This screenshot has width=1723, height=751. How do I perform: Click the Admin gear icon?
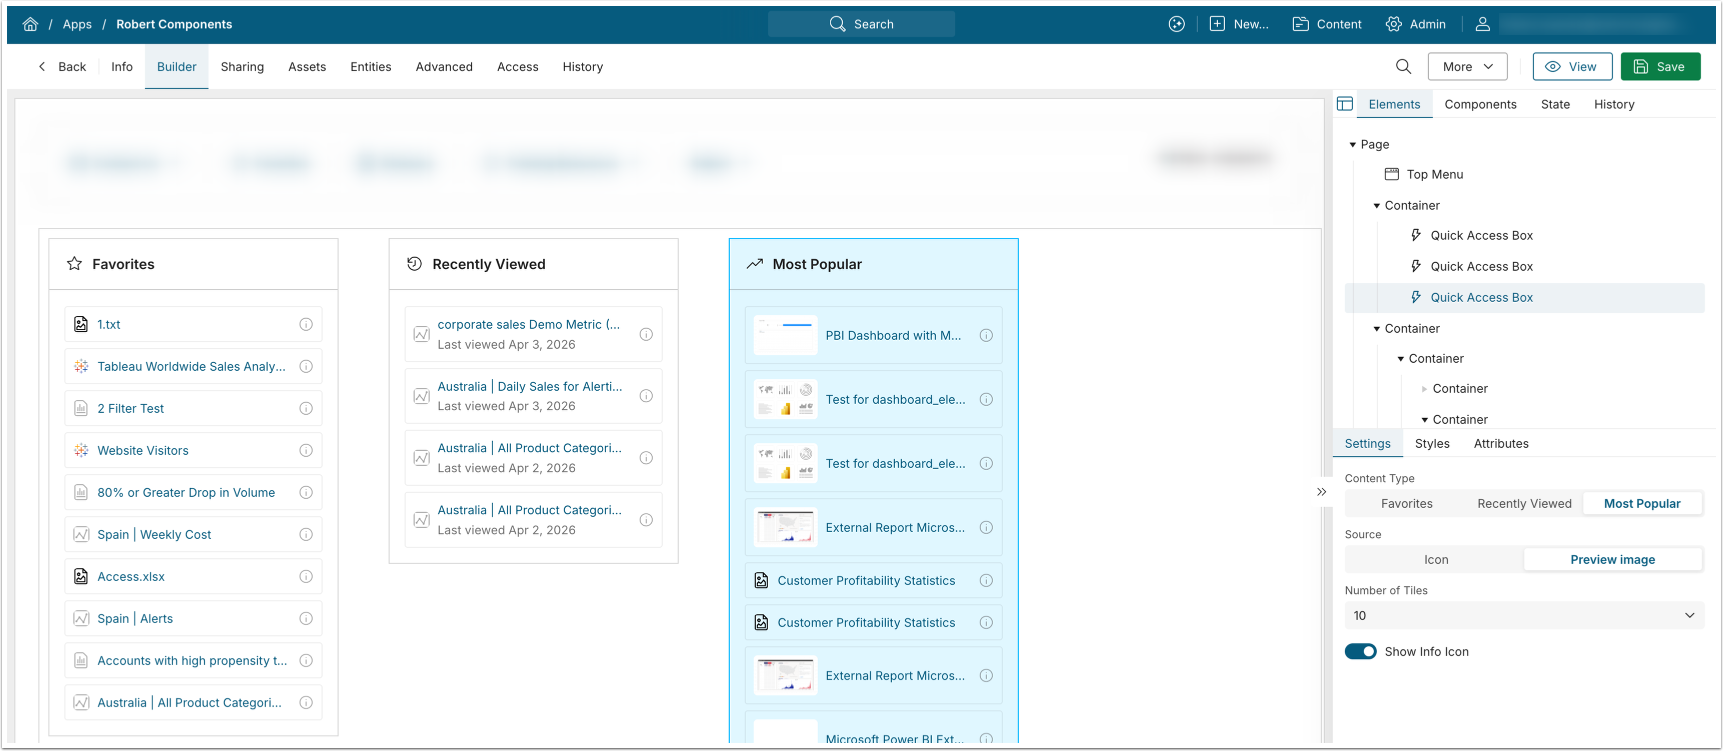coord(1393,24)
